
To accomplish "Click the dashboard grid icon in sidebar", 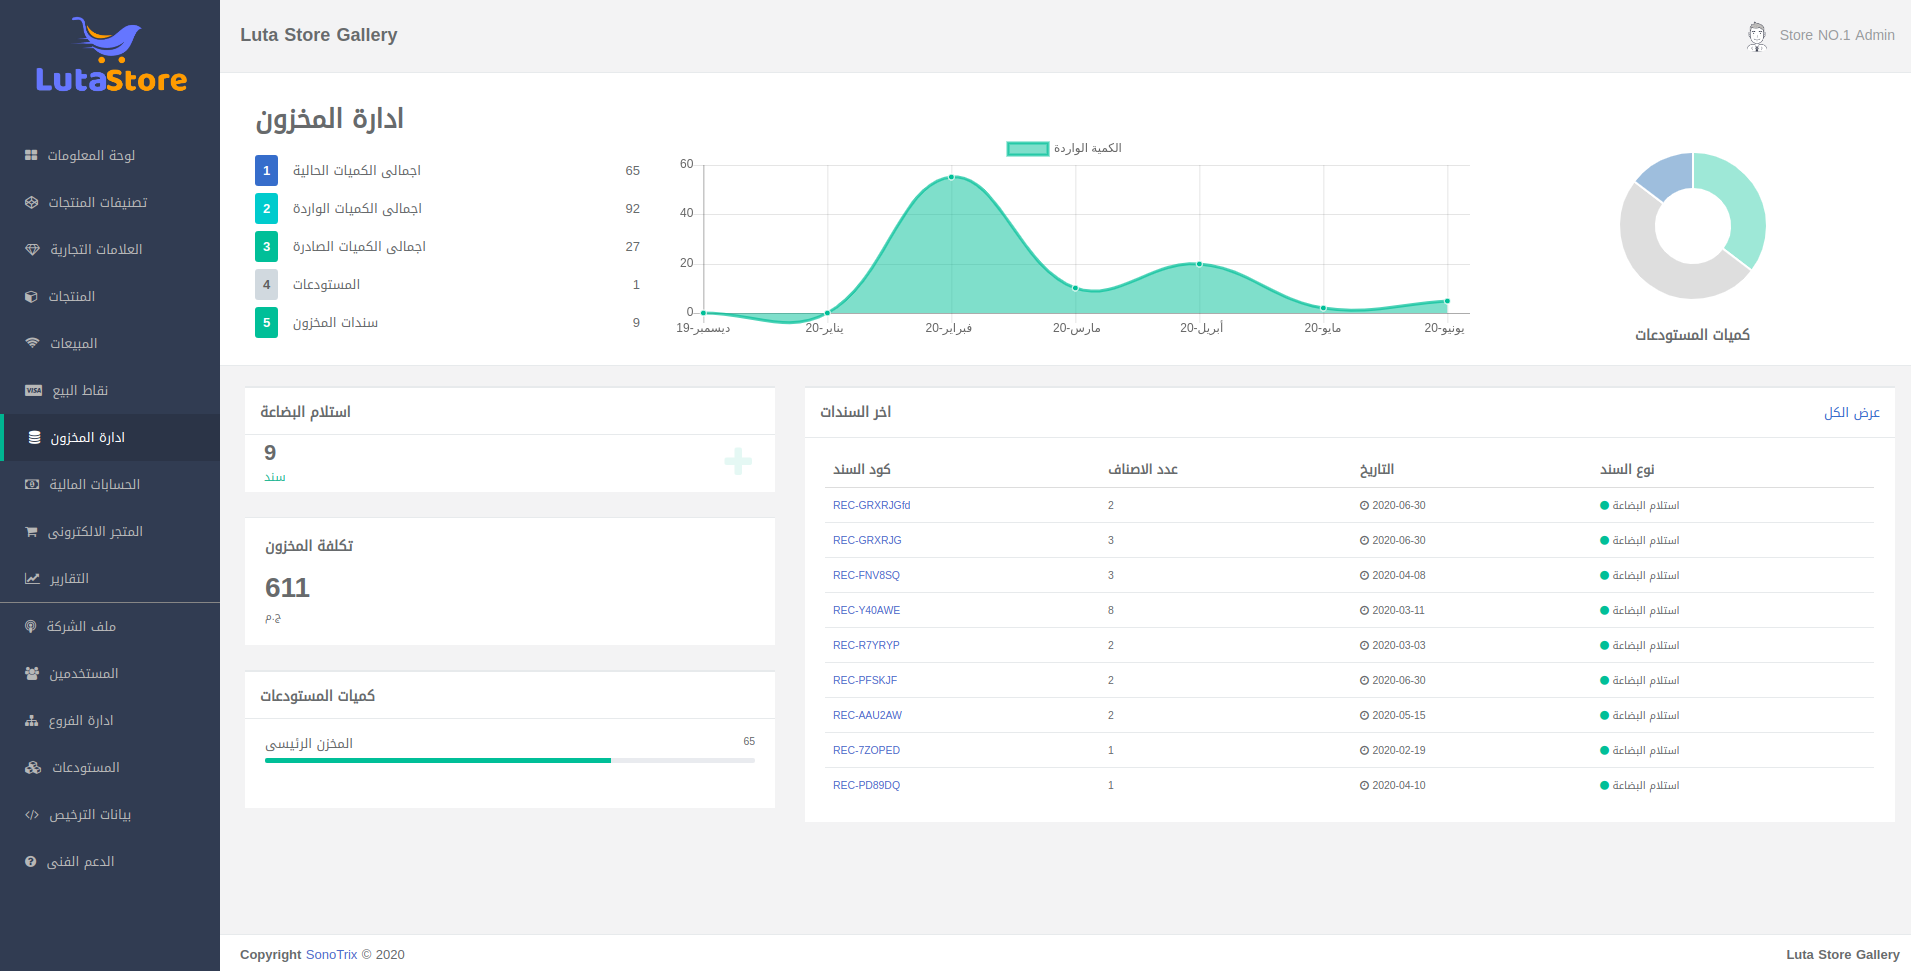I will point(31,155).
